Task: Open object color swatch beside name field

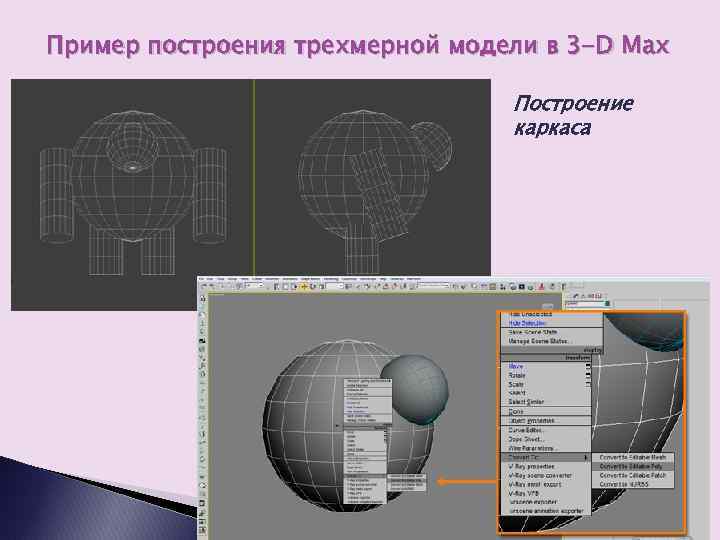Action: click(608, 304)
